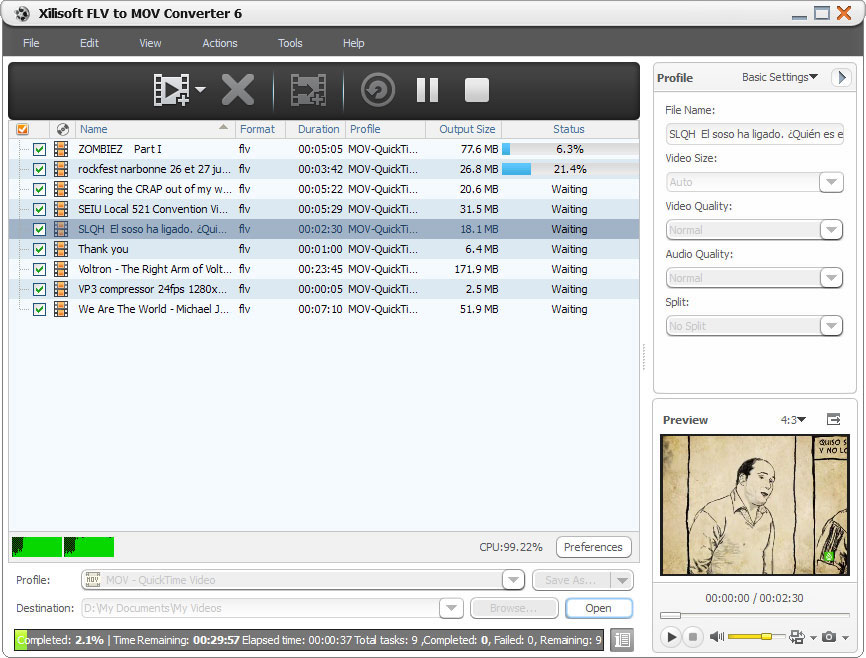866x658 pixels.
Task: Click the Add File film icon
Action: [171, 90]
